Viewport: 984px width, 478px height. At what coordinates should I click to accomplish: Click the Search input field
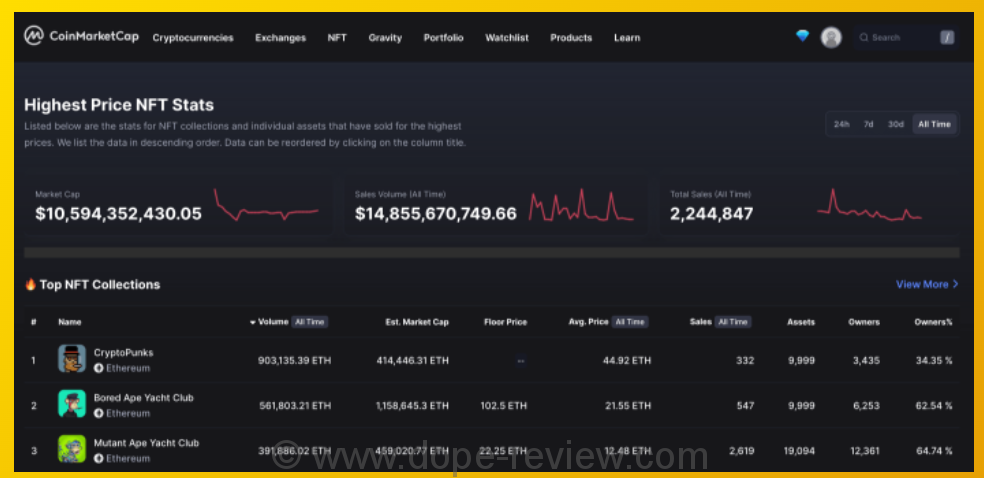895,37
